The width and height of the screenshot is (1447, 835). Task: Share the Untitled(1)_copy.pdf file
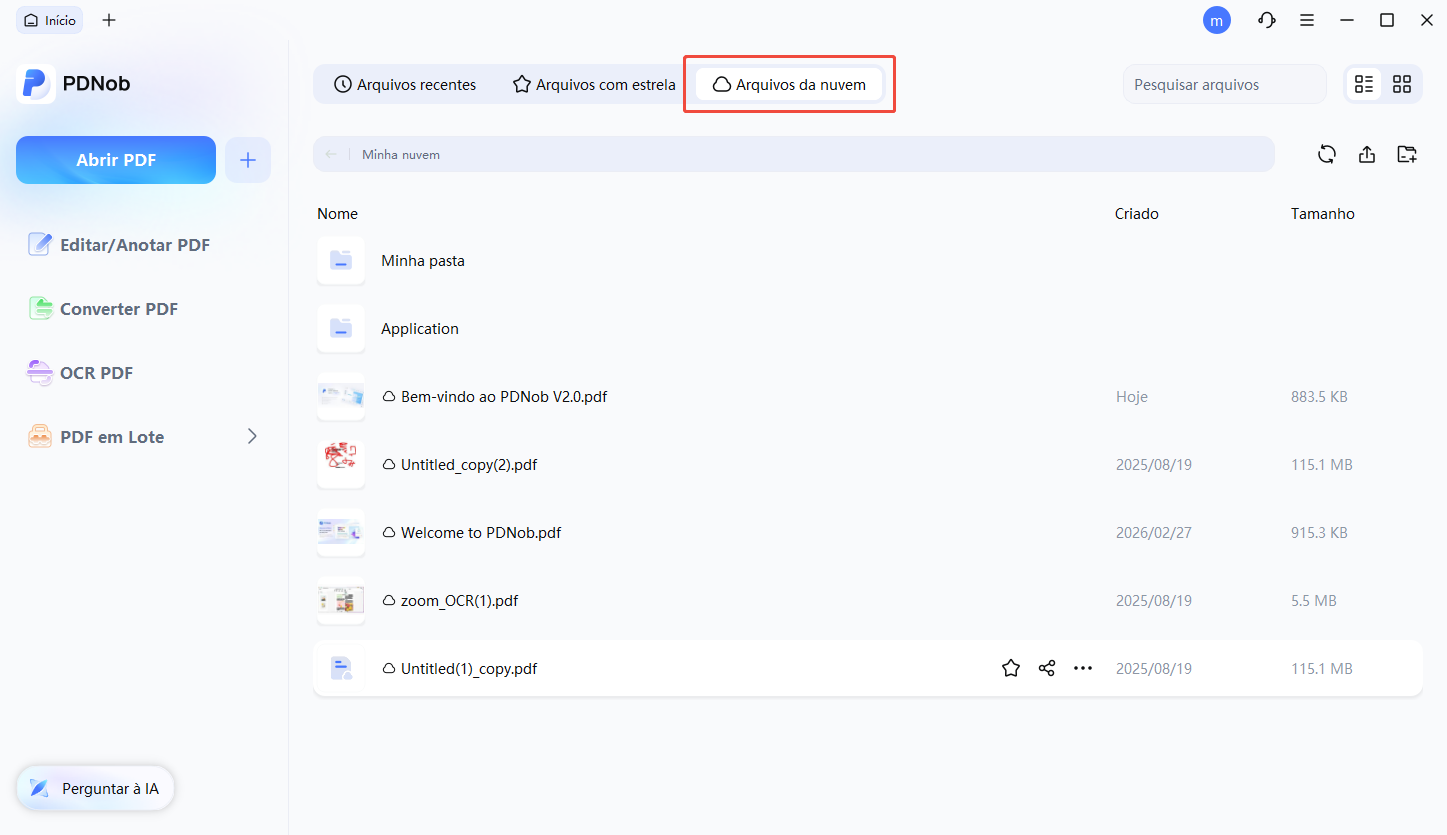point(1047,667)
